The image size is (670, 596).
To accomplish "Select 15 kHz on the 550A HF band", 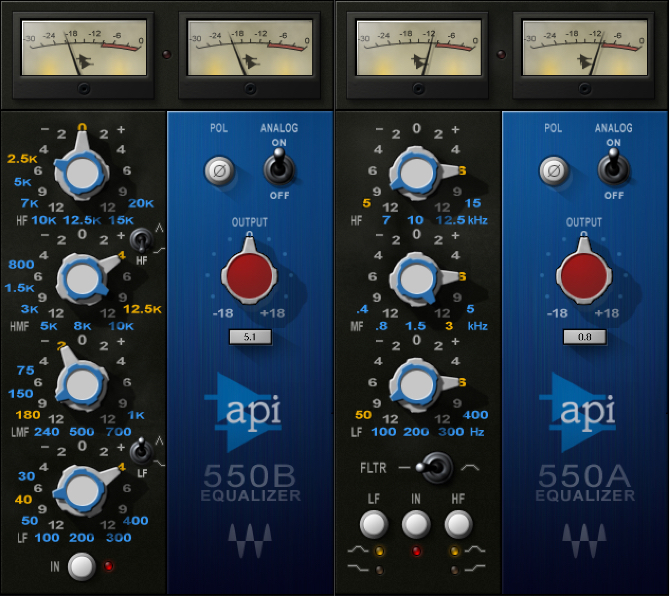I will [x=473, y=203].
